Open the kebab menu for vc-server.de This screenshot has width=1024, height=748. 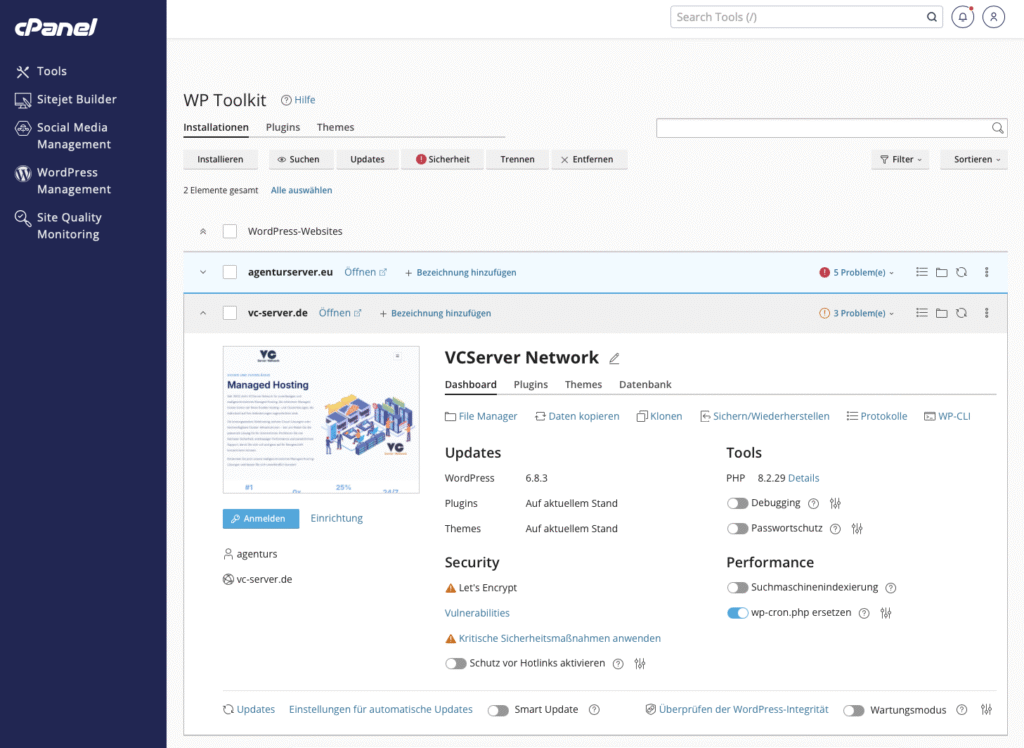click(986, 312)
